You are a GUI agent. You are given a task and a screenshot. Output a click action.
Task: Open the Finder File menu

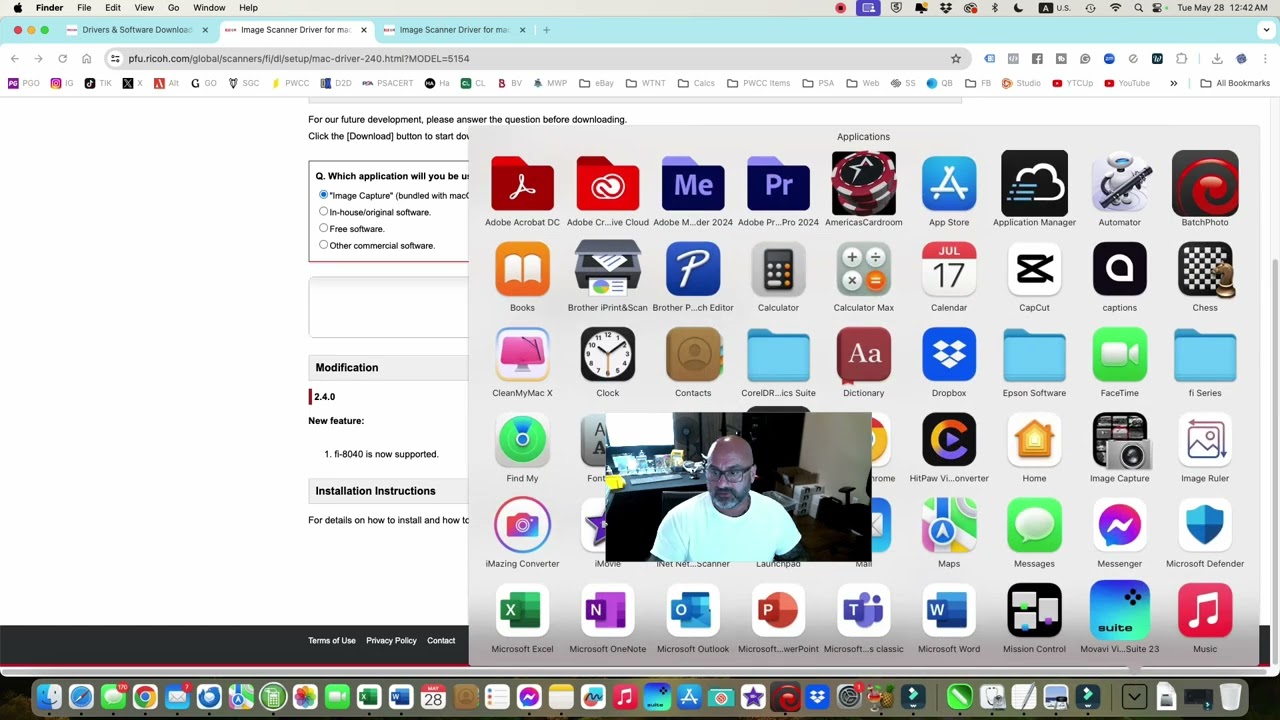(x=84, y=8)
